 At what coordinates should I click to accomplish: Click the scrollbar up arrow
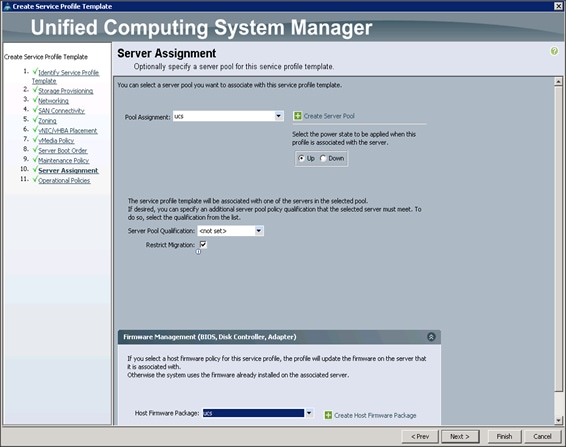click(558, 82)
